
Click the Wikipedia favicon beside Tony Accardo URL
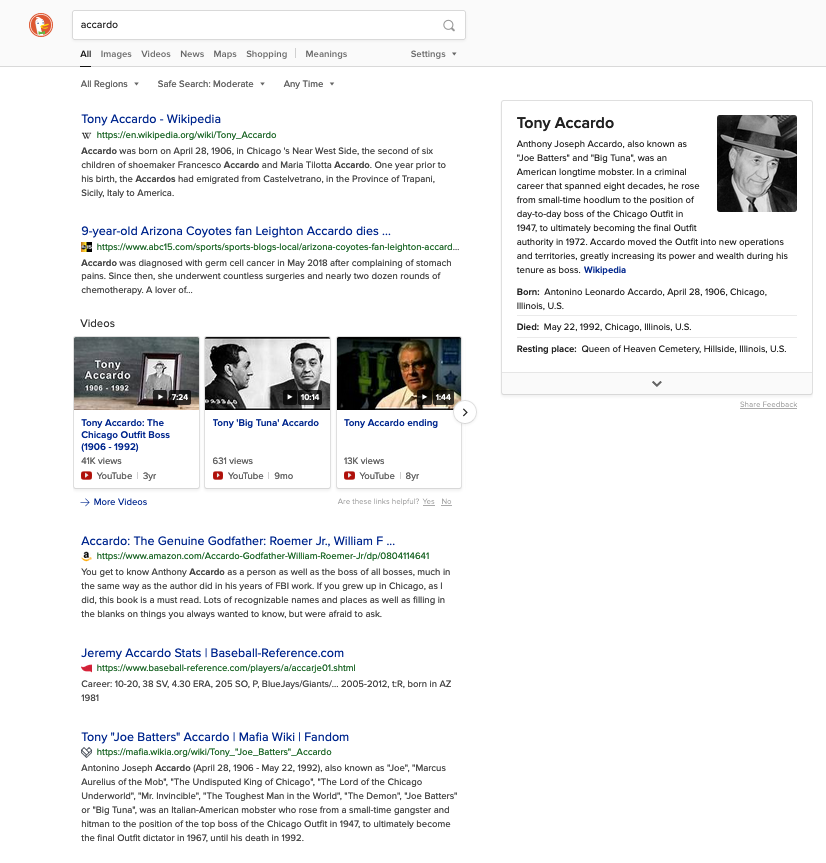pos(86,135)
